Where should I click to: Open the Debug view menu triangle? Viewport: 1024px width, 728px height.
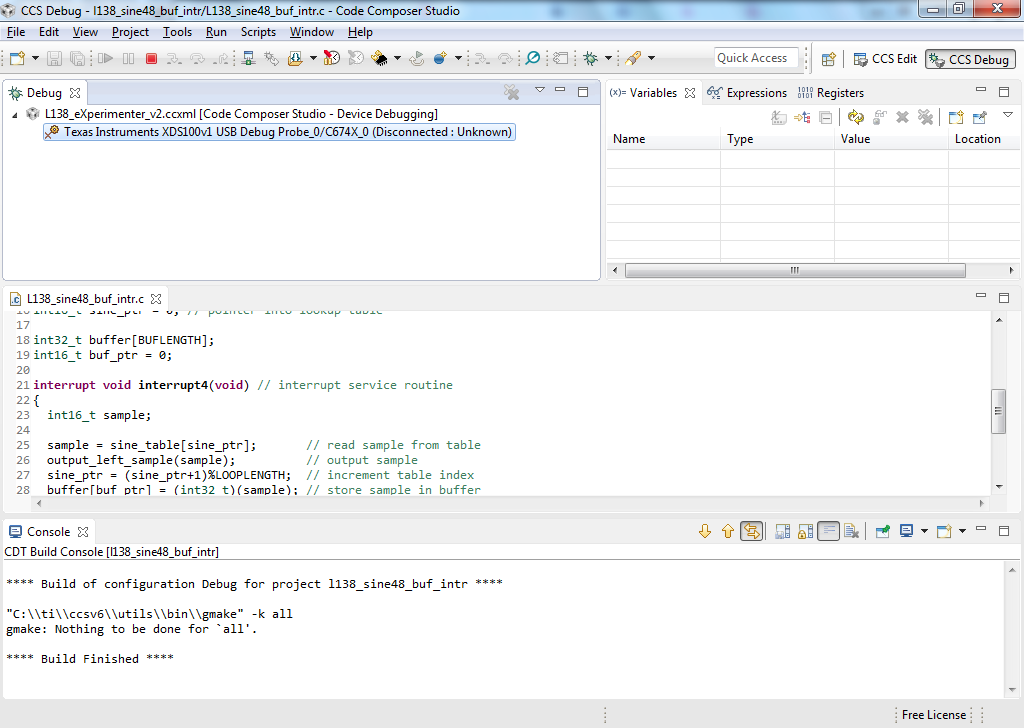539,90
